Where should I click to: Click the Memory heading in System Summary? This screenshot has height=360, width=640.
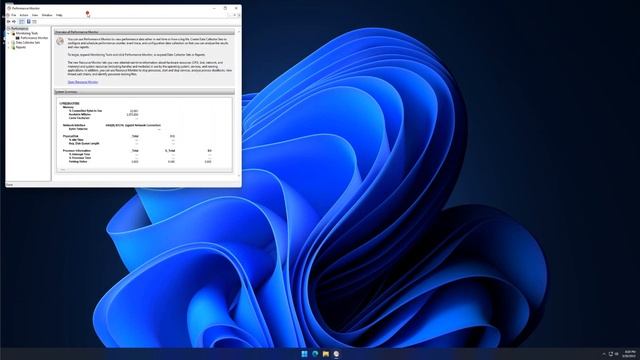[68, 107]
